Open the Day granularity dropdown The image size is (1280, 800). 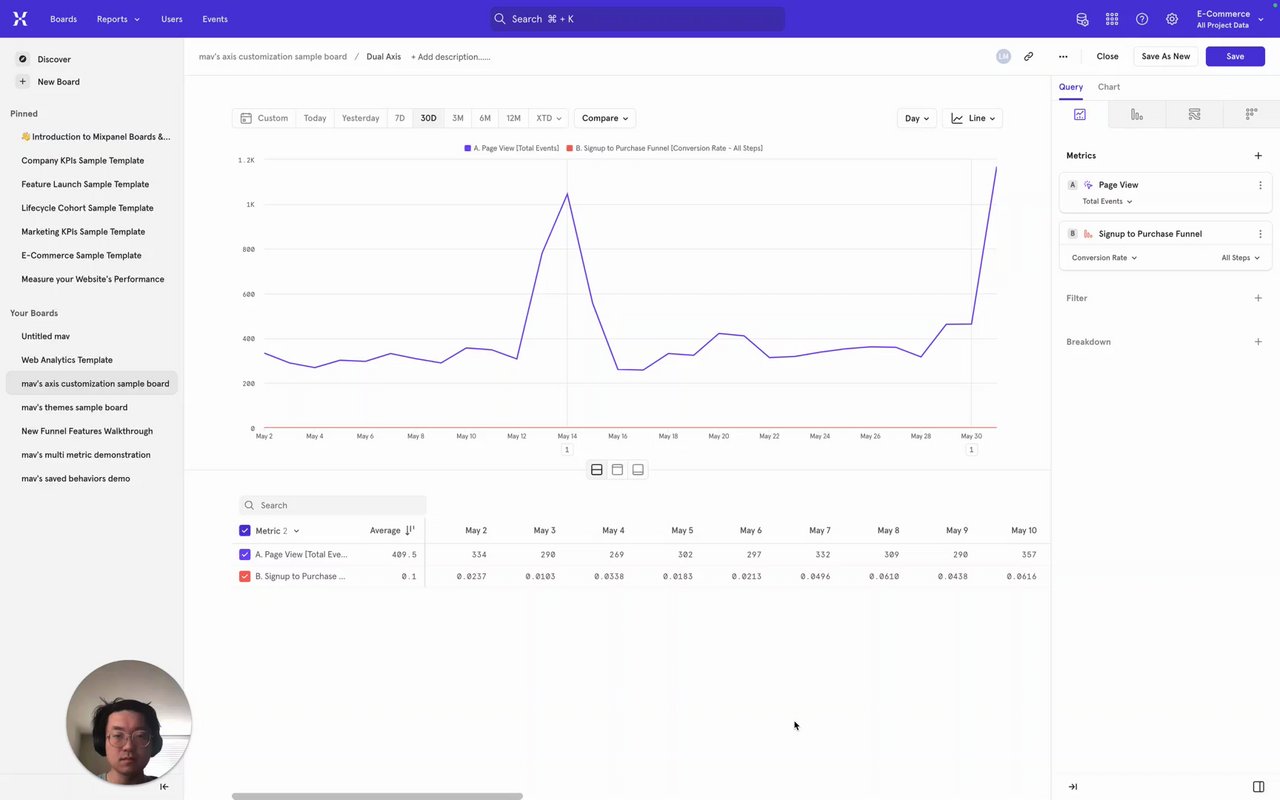917,118
